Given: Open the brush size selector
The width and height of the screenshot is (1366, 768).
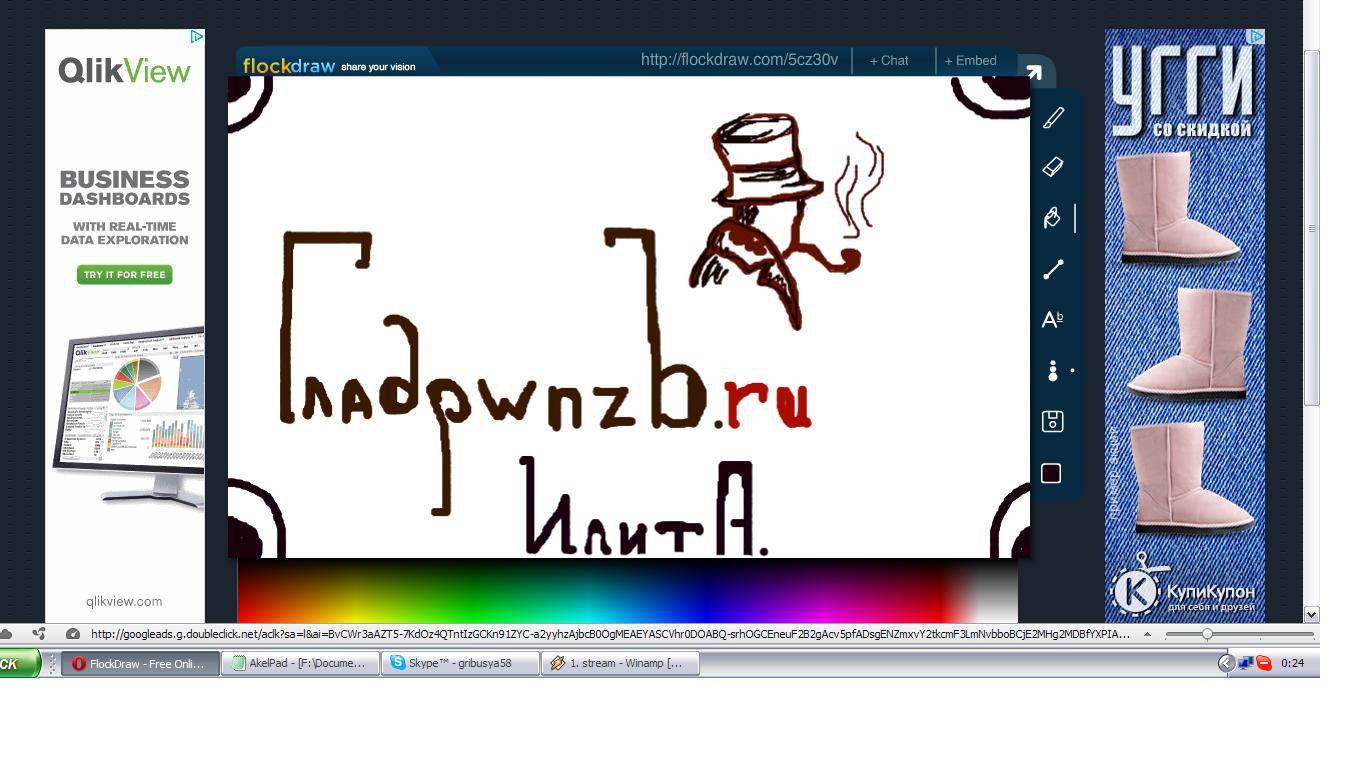Looking at the screenshot, I should pyautogui.click(x=1053, y=371).
